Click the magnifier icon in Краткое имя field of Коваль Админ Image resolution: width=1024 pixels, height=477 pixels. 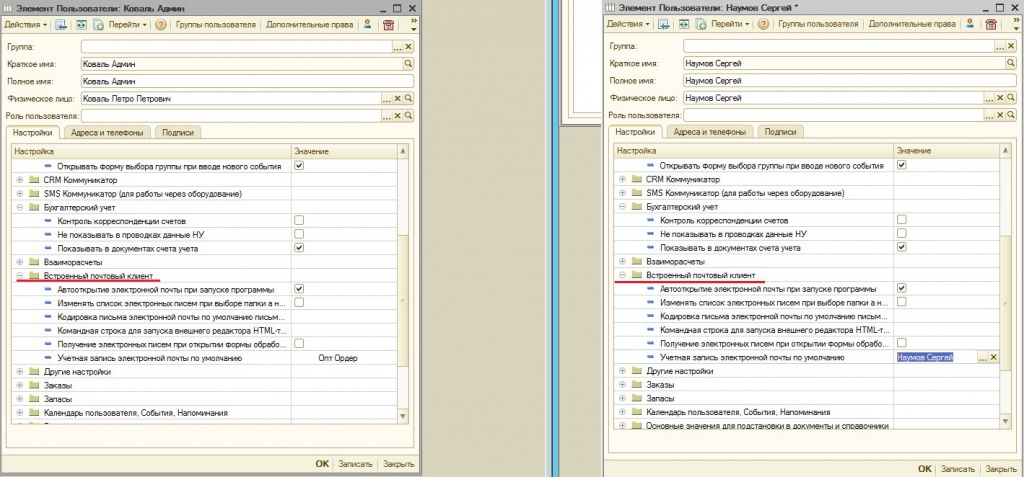tap(409, 64)
